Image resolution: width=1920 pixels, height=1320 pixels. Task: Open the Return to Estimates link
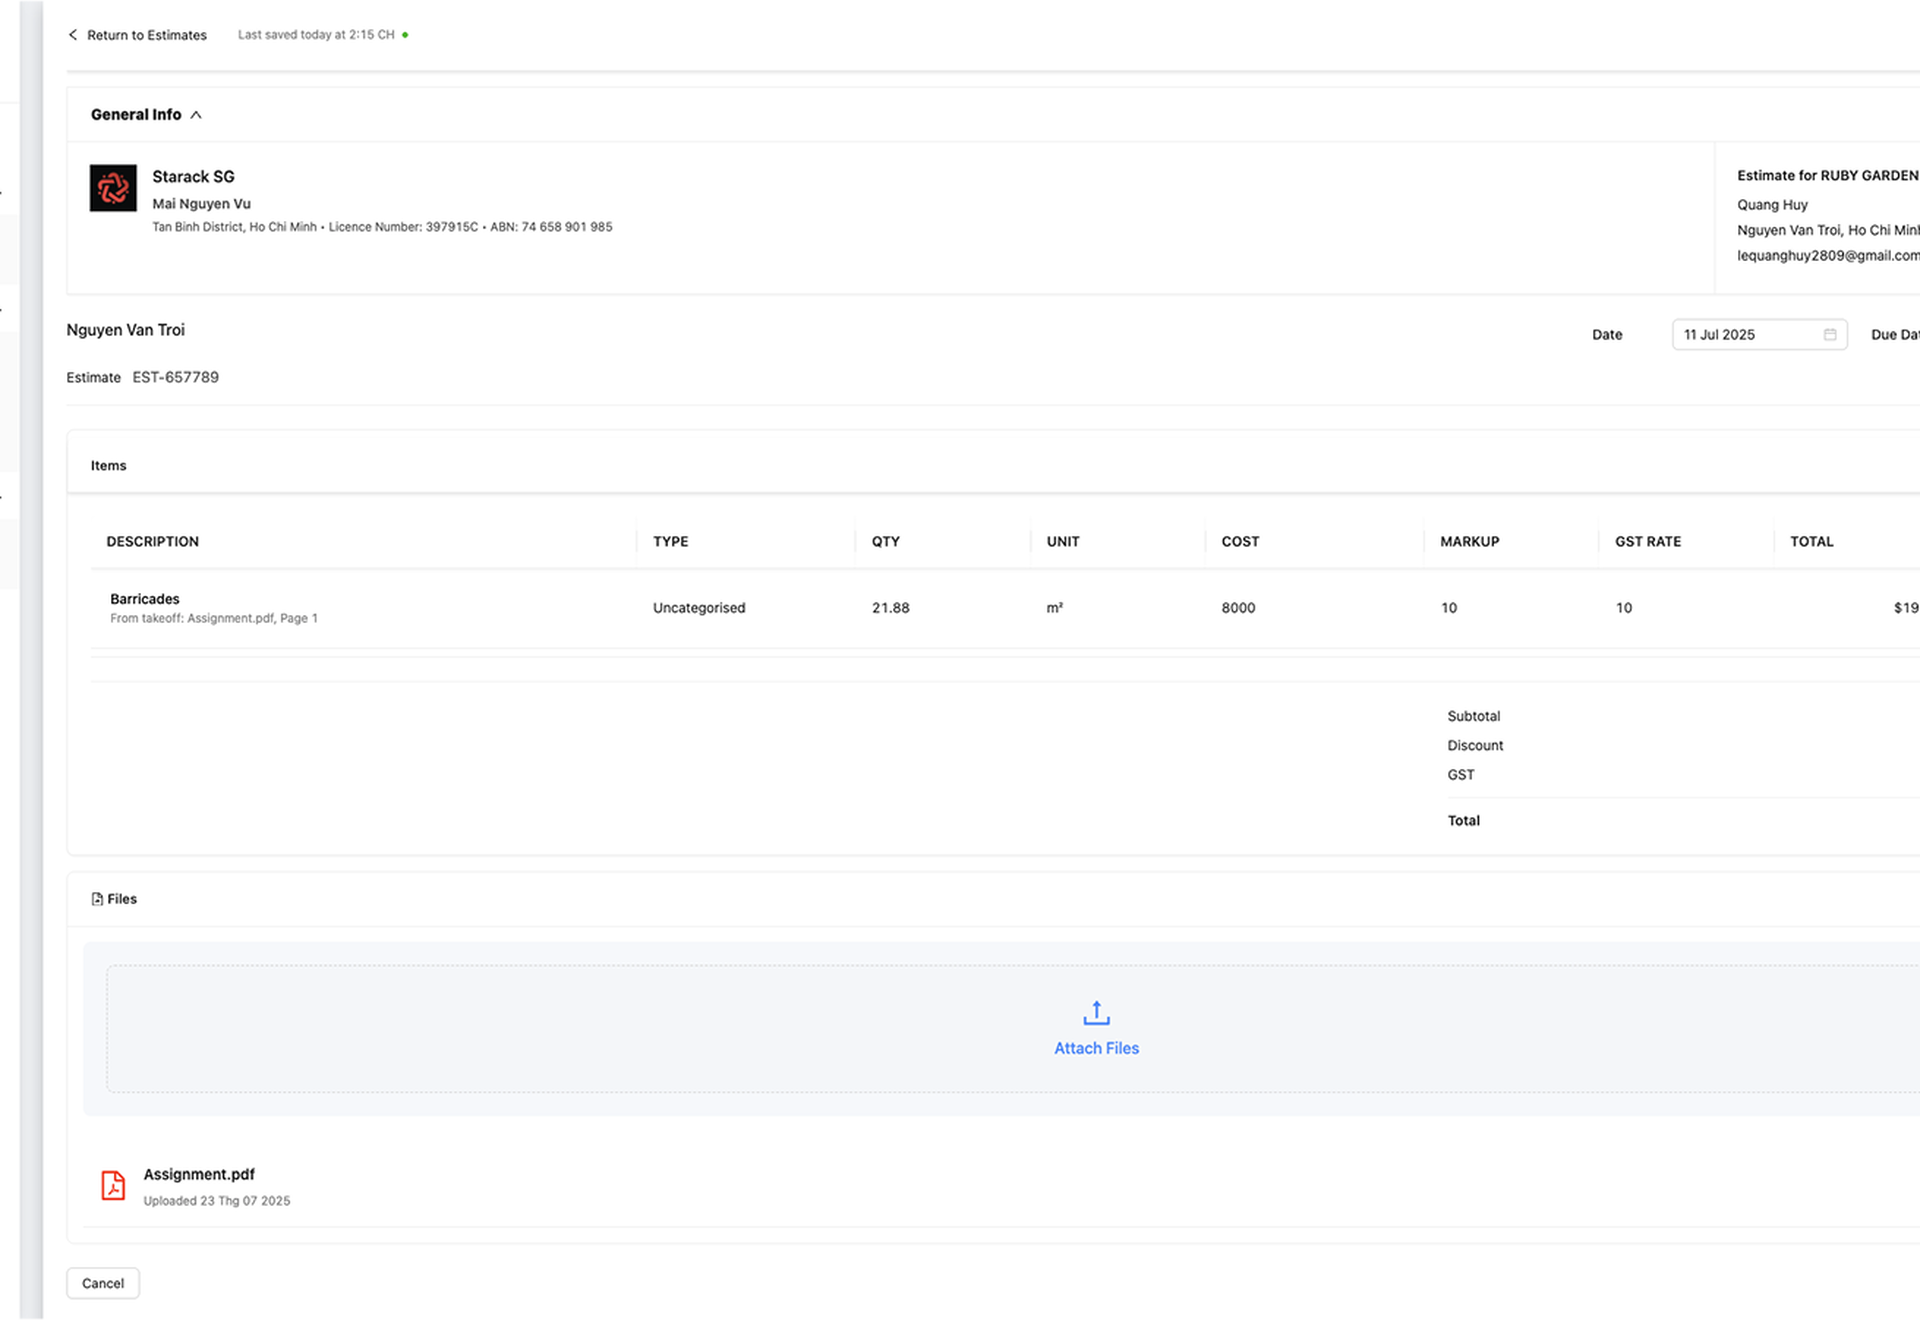pyautogui.click(x=146, y=35)
